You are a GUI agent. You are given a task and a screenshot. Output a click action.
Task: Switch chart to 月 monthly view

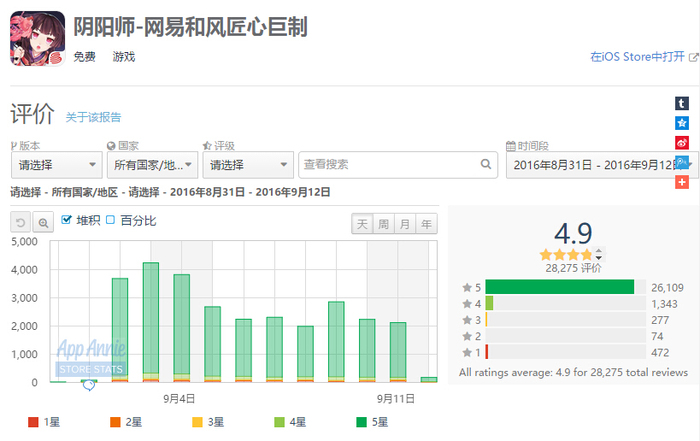[405, 224]
